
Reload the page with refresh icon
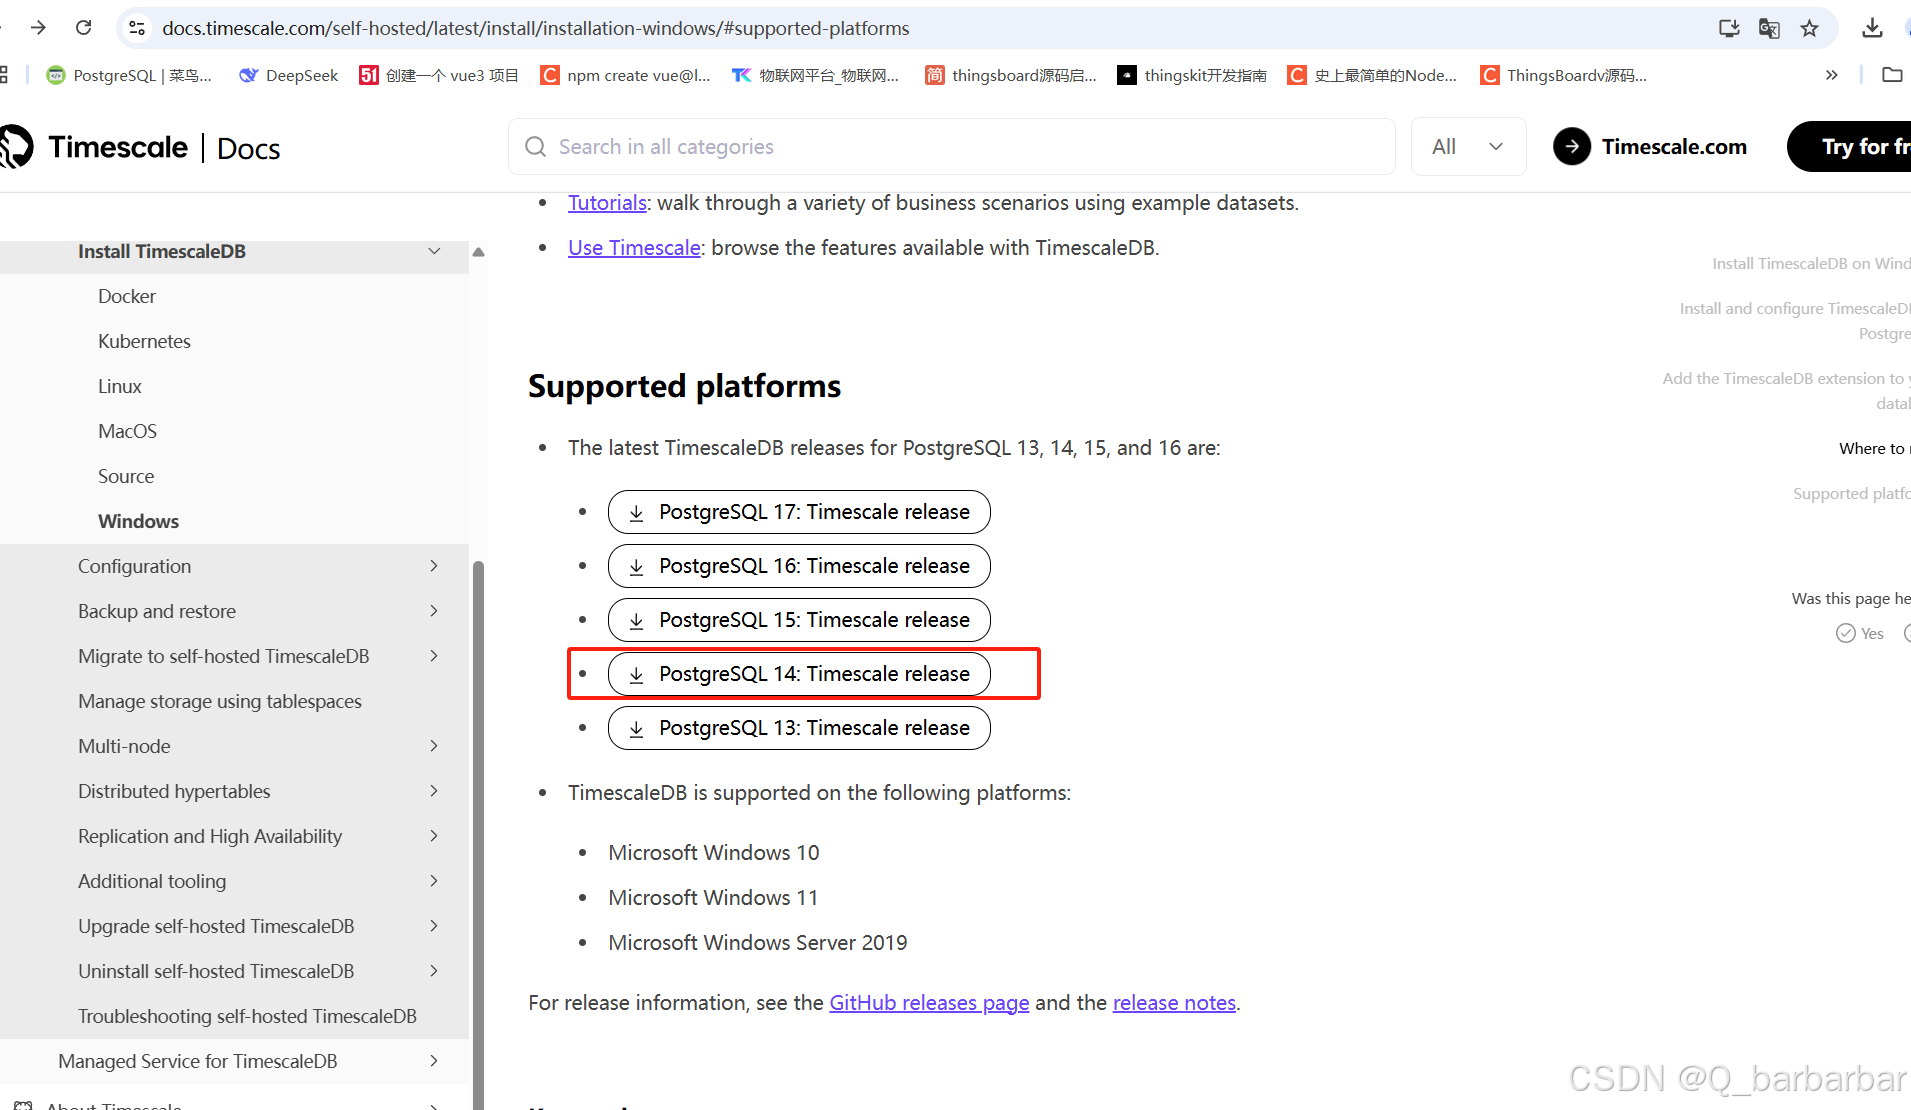coord(84,28)
